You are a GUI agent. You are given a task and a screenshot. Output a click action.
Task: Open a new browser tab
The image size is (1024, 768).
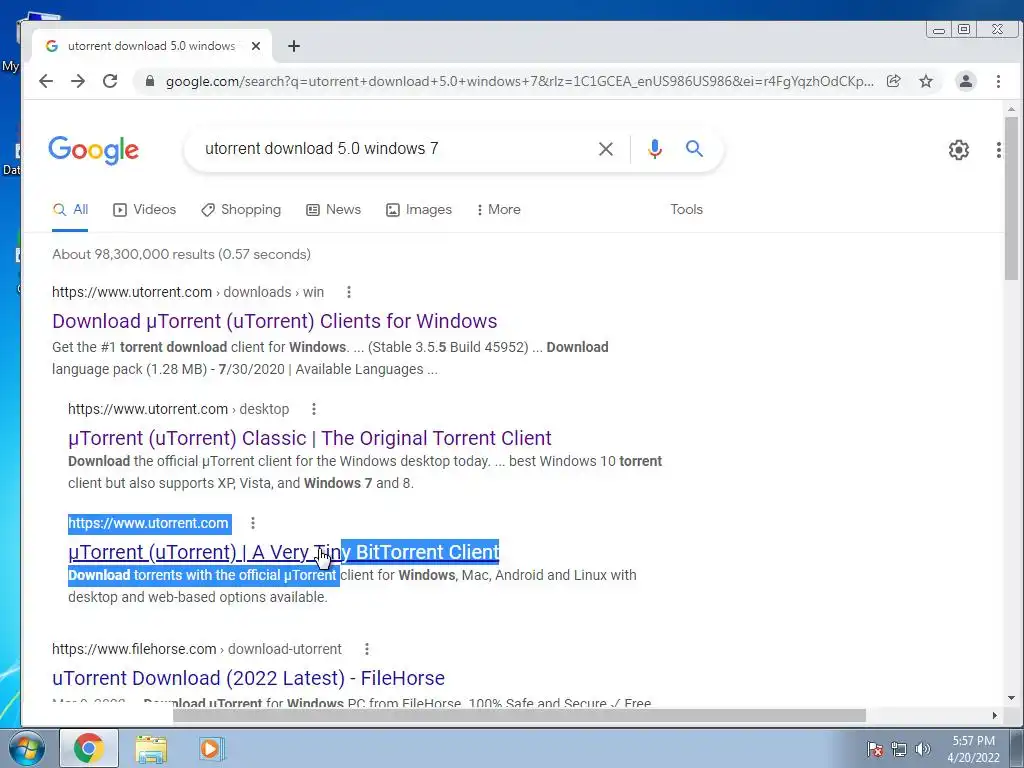tap(294, 46)
